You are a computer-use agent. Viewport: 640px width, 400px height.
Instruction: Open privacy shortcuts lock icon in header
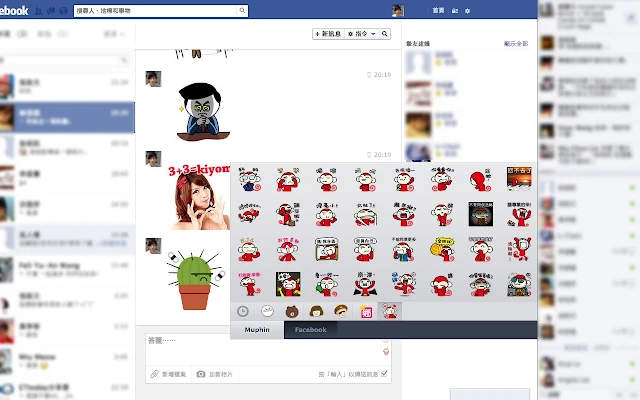(x=455, y=11)
